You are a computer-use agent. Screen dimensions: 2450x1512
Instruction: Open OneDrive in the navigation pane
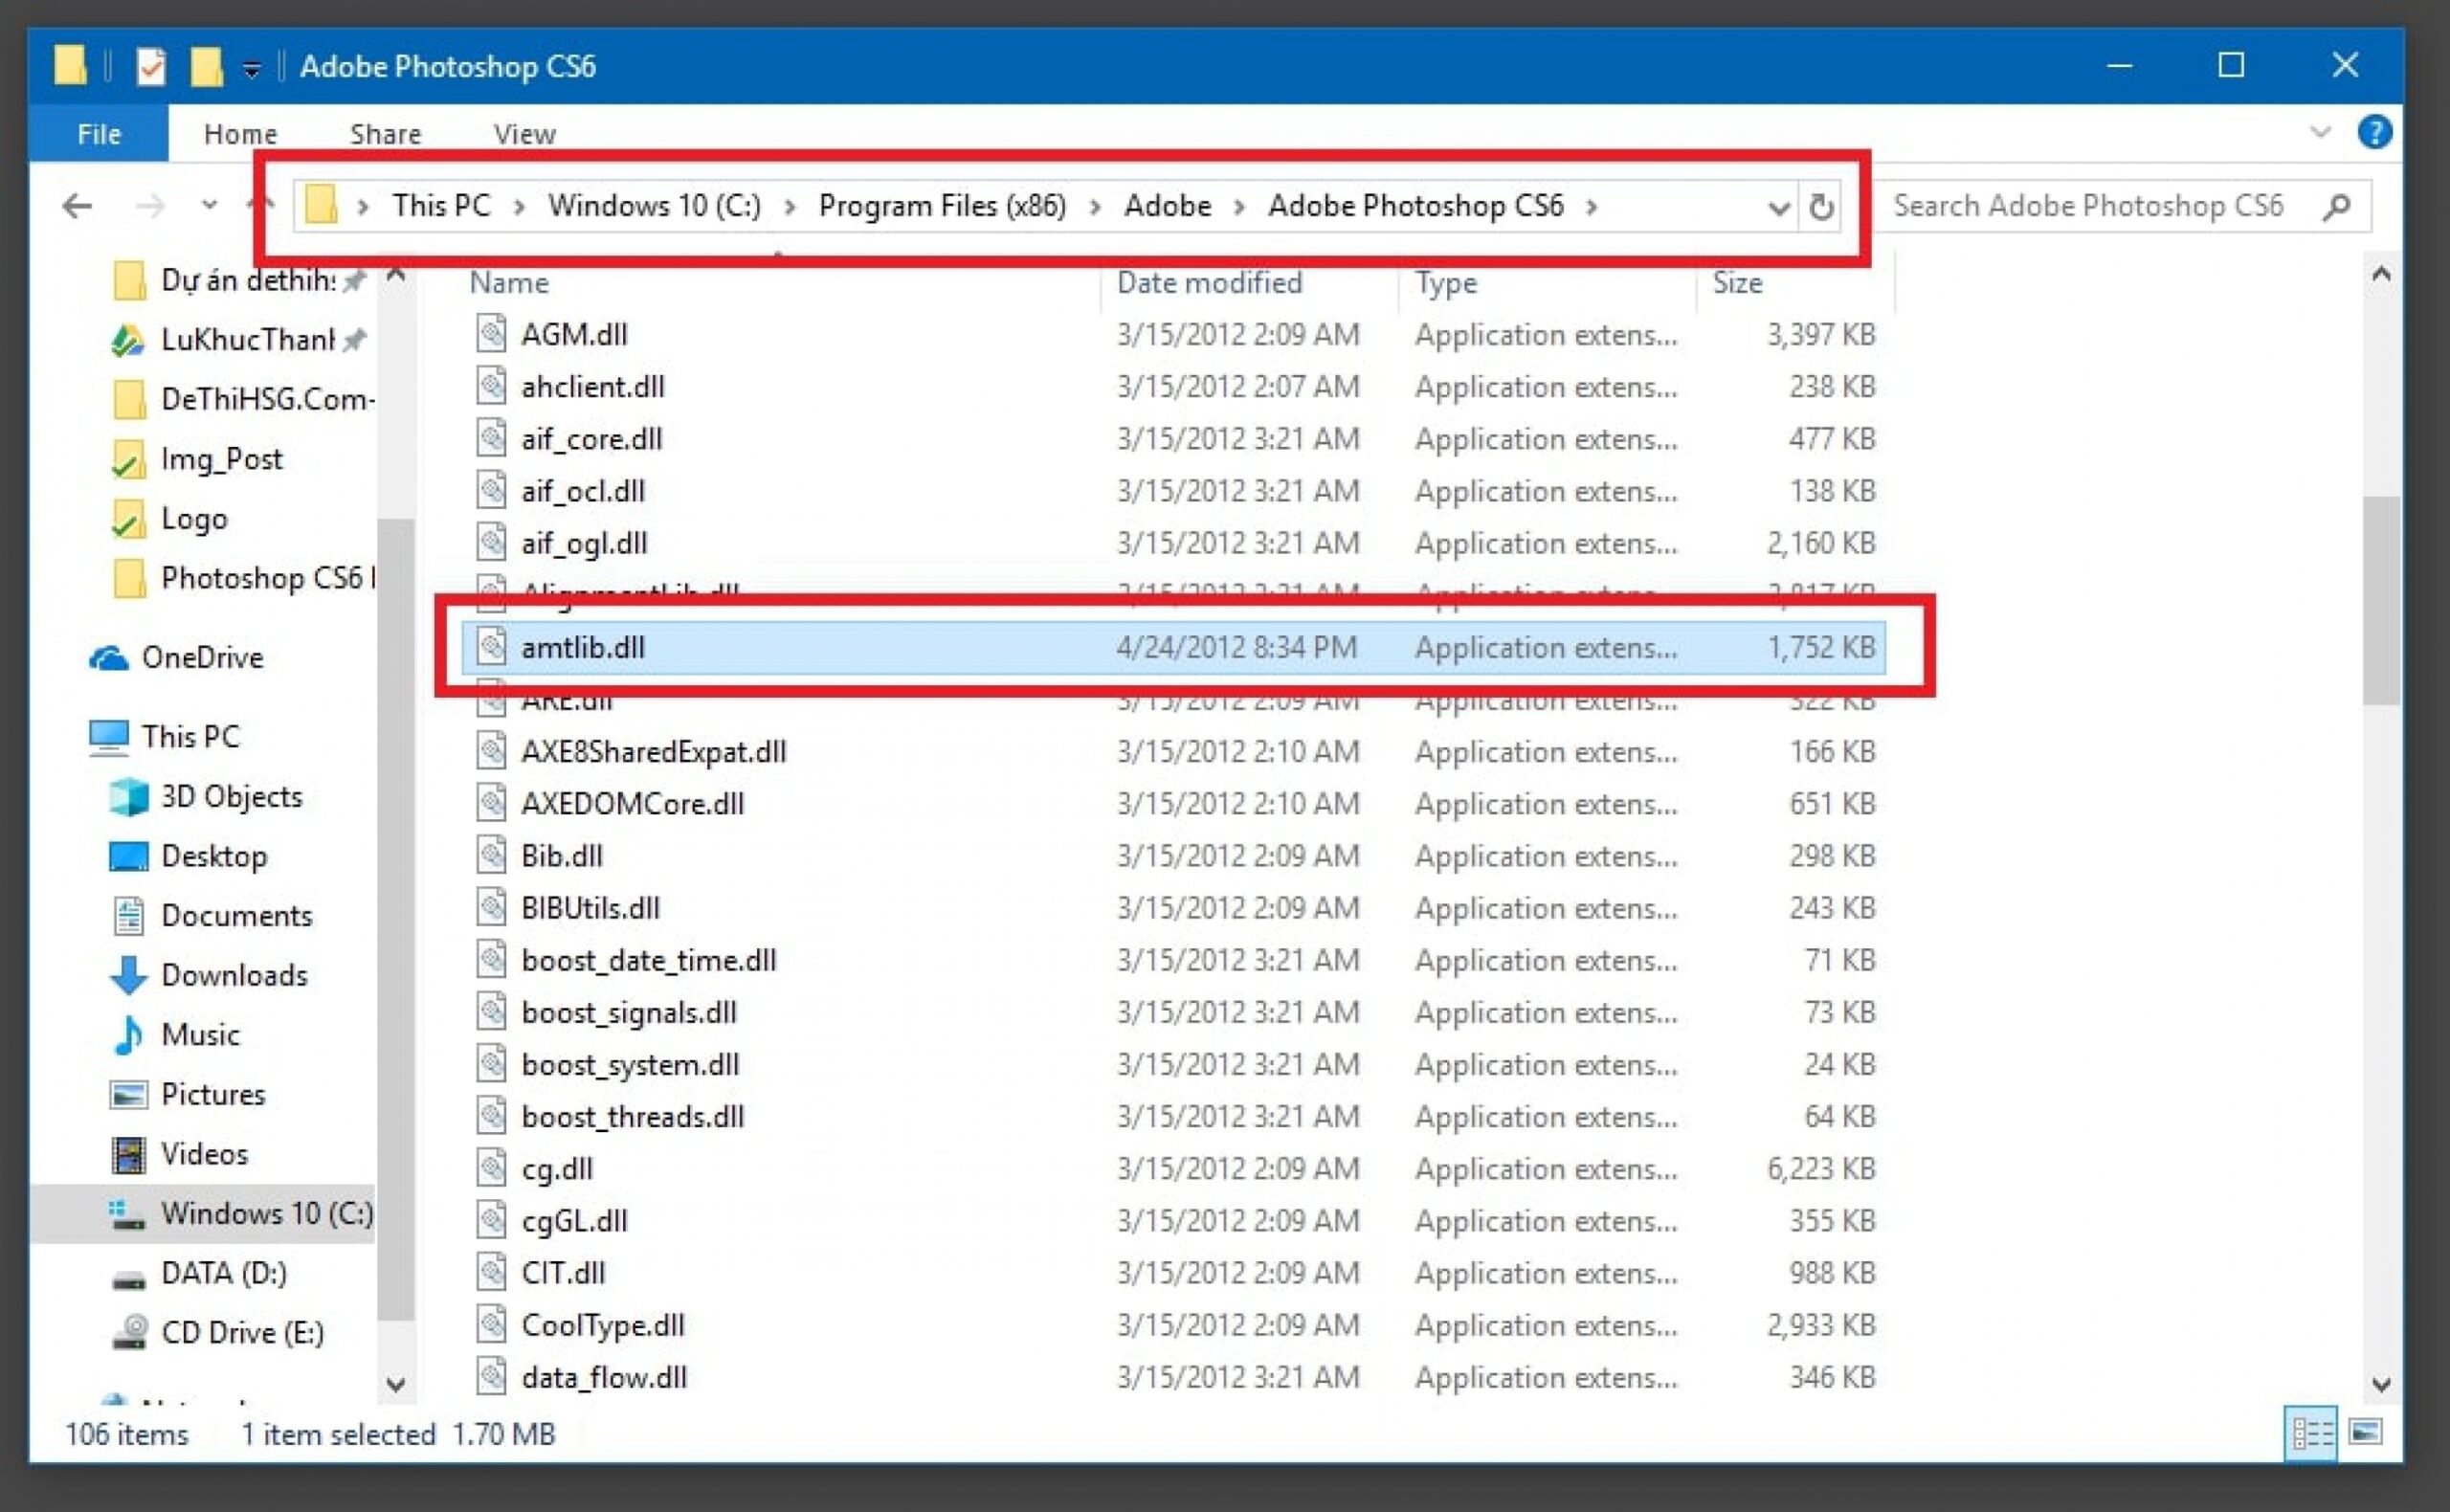click(x=201, y=658)
